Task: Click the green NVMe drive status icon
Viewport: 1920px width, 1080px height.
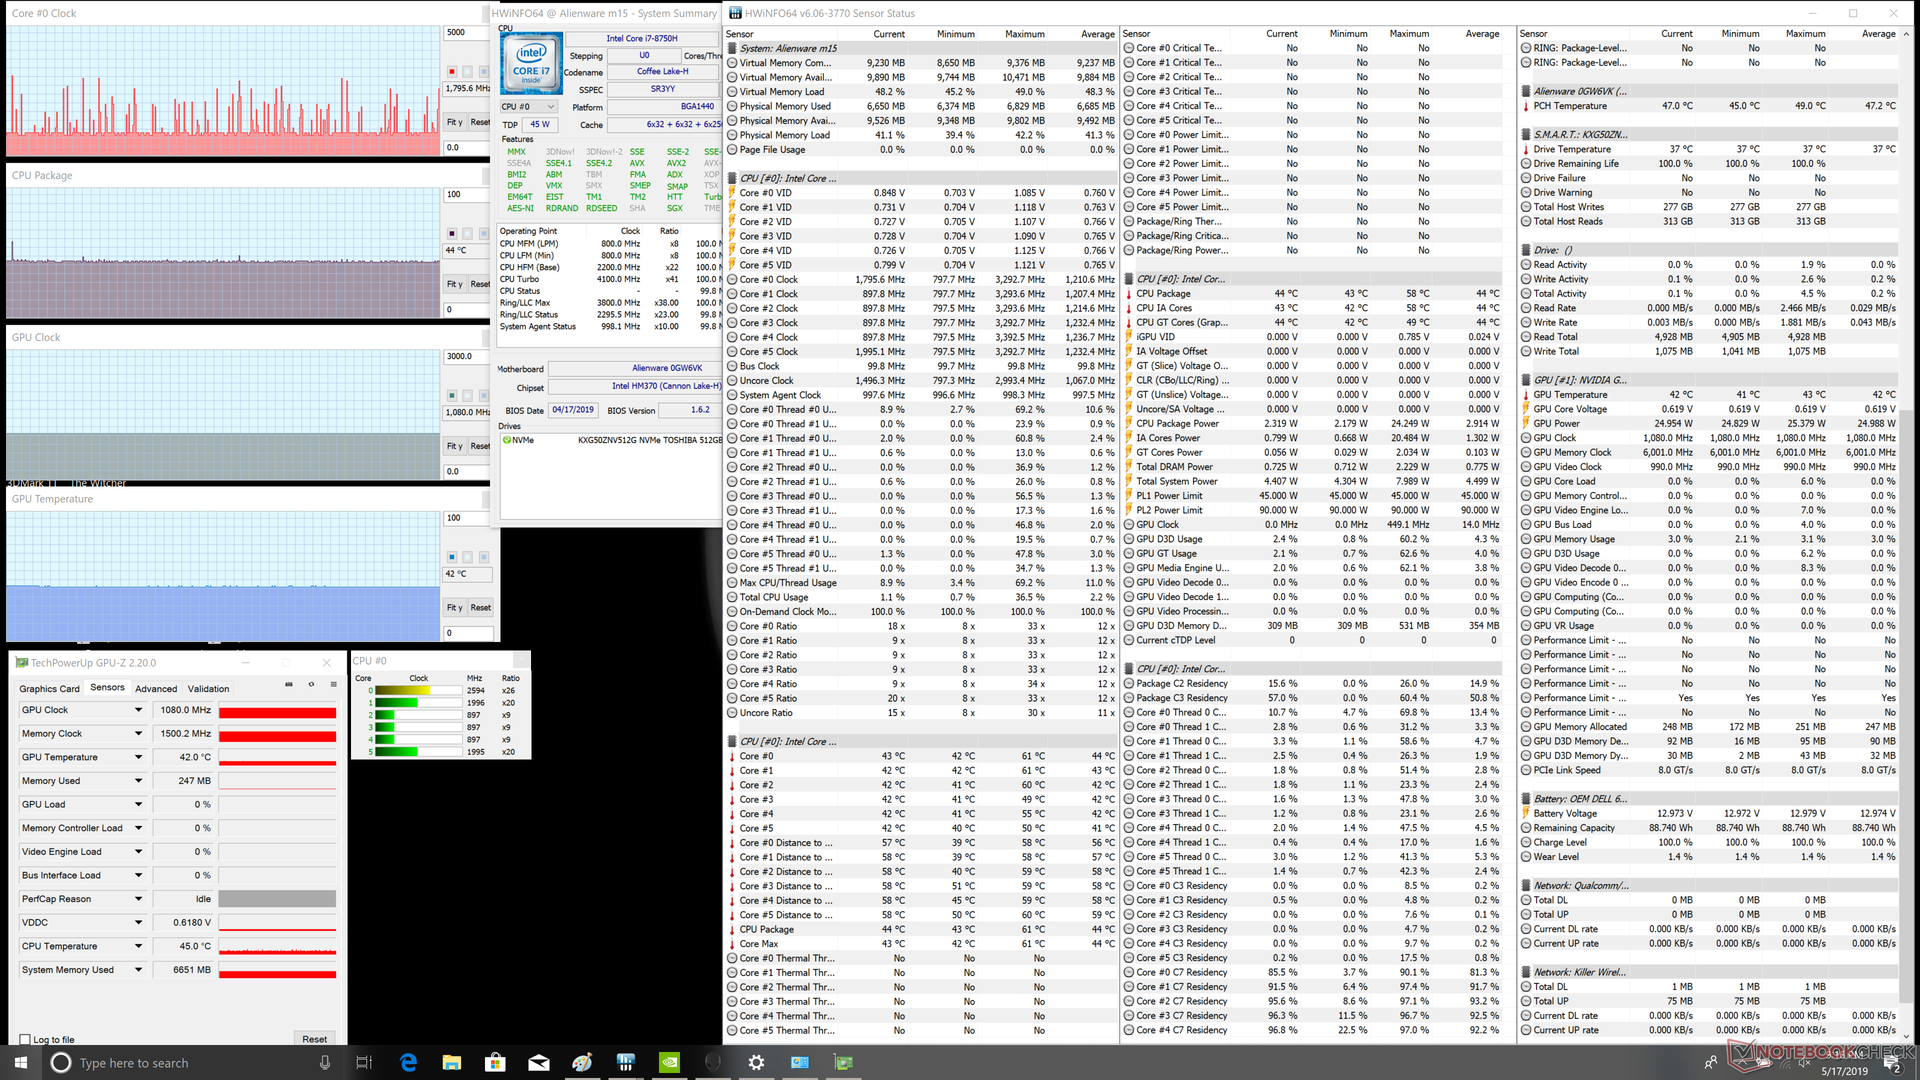Action: pos(507,440)
